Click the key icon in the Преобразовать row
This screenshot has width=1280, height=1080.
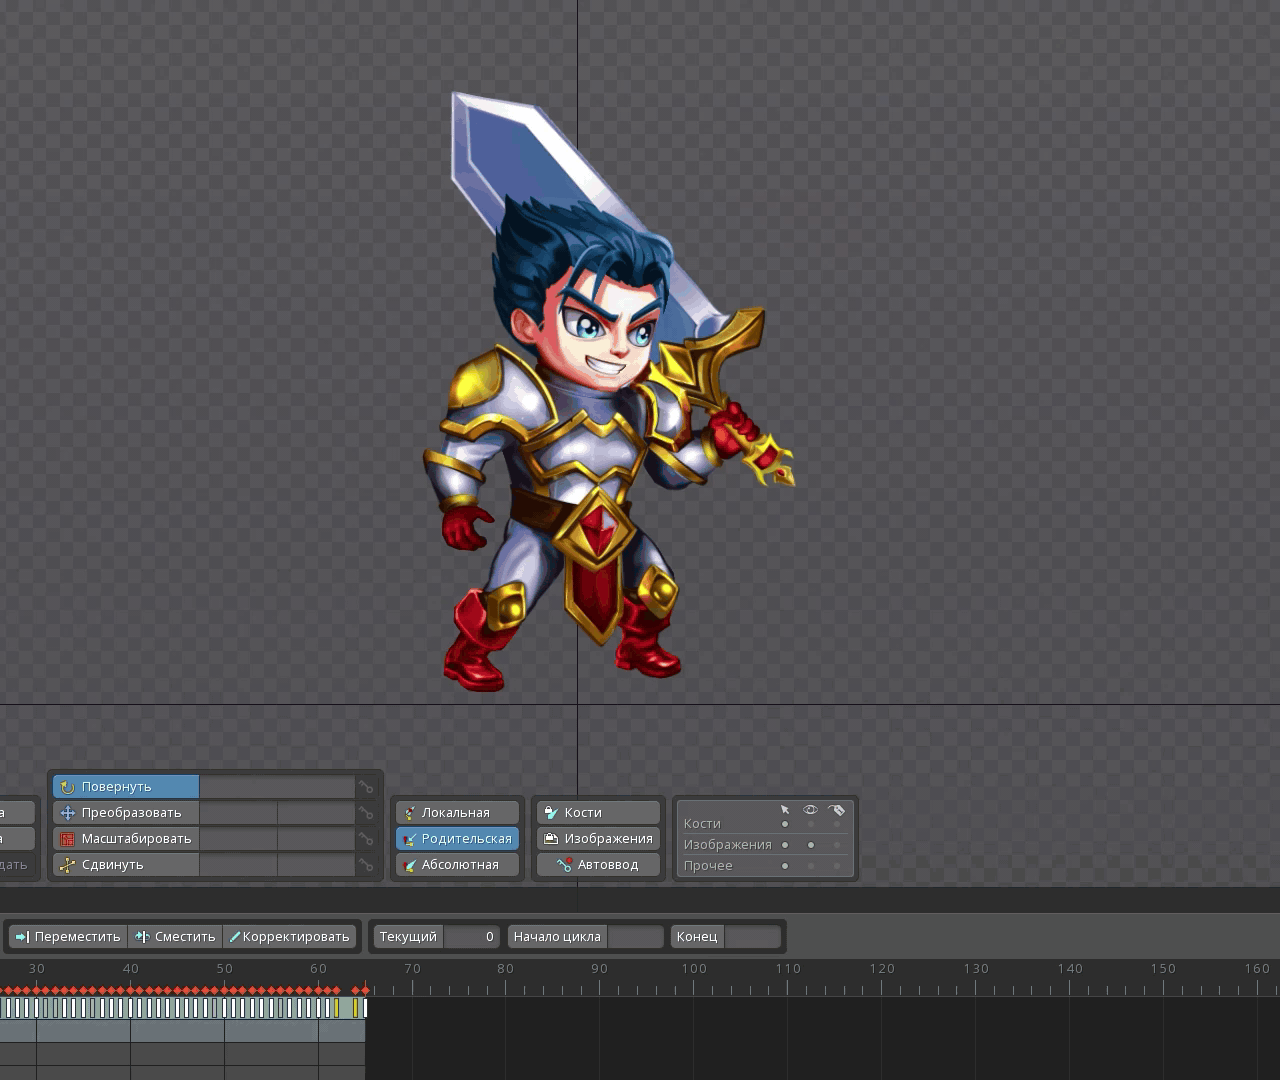click(366, 813)
